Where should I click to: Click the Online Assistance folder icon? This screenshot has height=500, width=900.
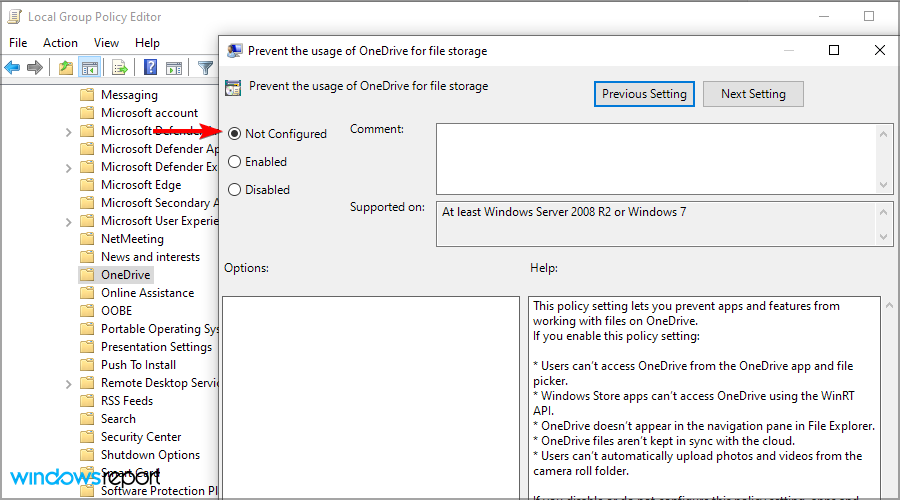pyautogui.click(x=87, y=293)
